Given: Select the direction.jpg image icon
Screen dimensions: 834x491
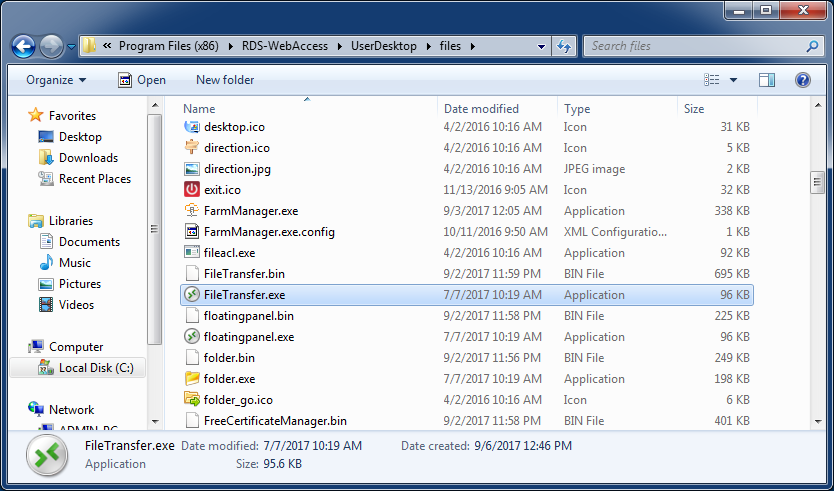Looking at the screenshot, I should coord(191,169).
